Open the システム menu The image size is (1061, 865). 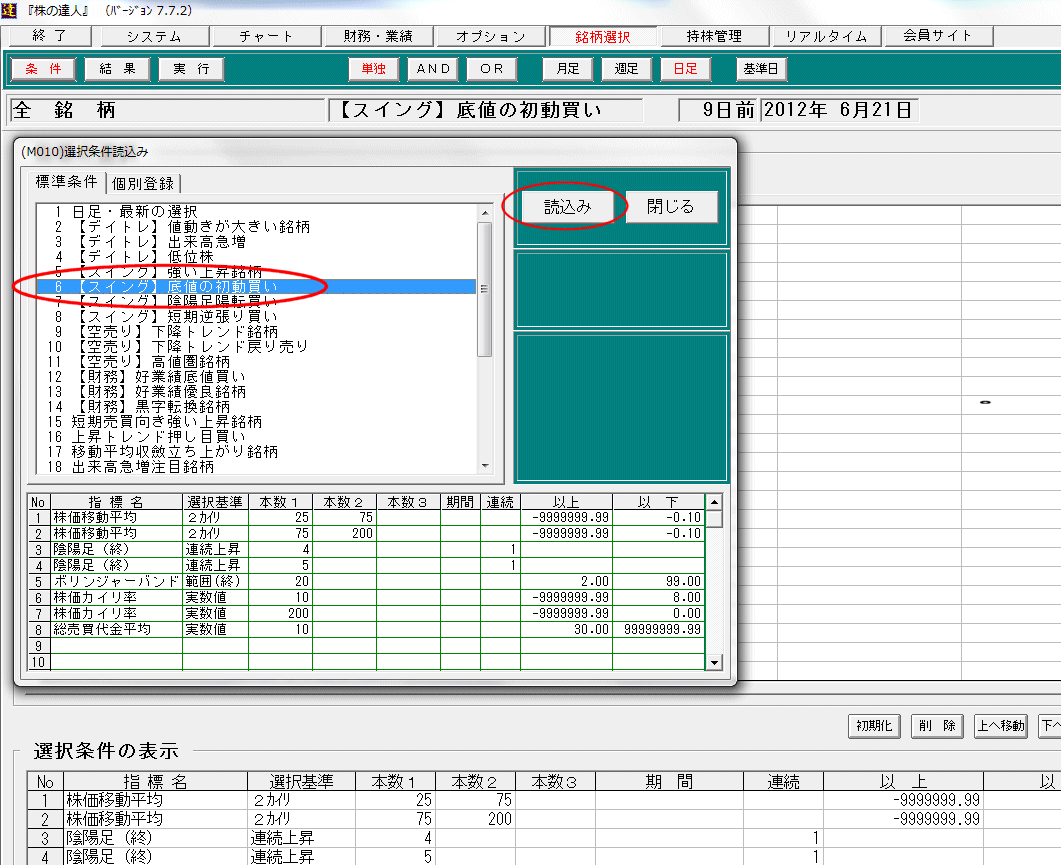pos(154,36)
